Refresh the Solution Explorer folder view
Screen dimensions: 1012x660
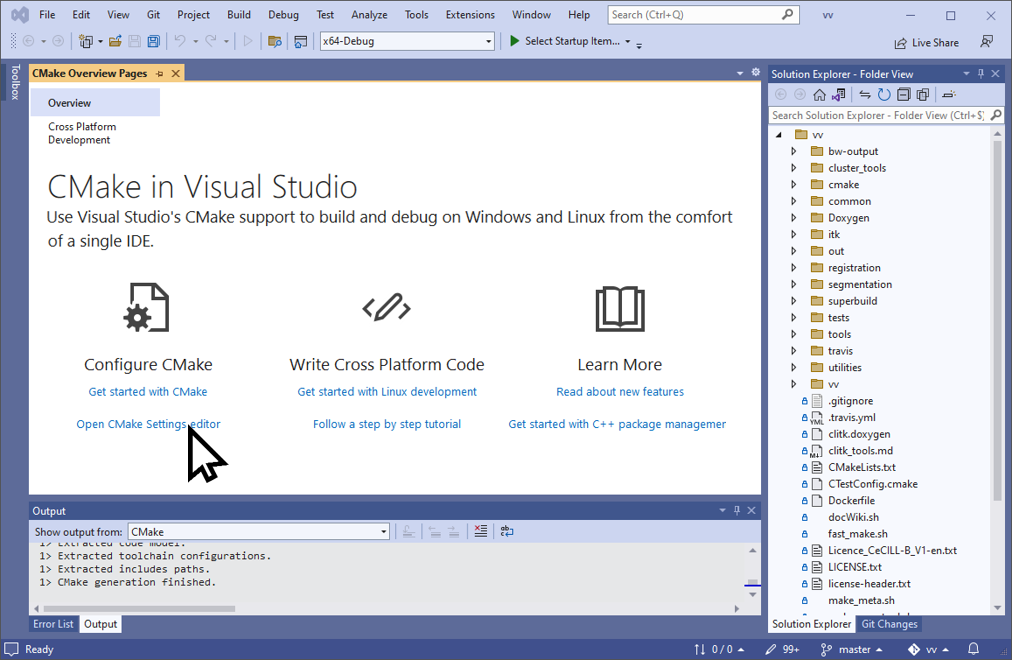pyautogui.click(x=884, y=95)
